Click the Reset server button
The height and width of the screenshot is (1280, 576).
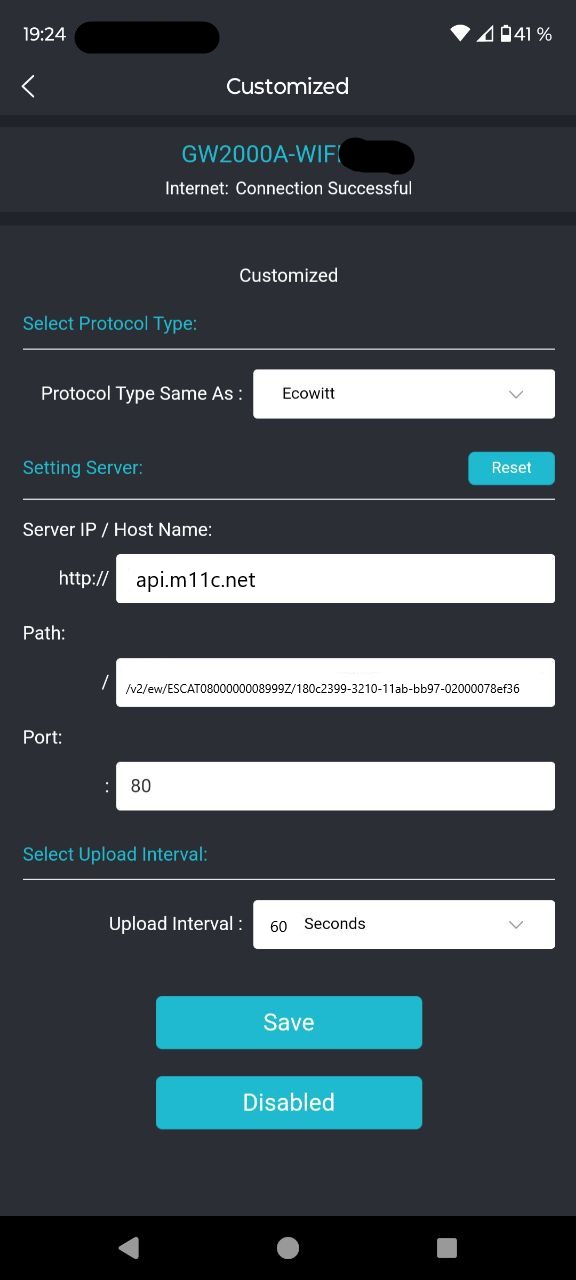(511, 468)
